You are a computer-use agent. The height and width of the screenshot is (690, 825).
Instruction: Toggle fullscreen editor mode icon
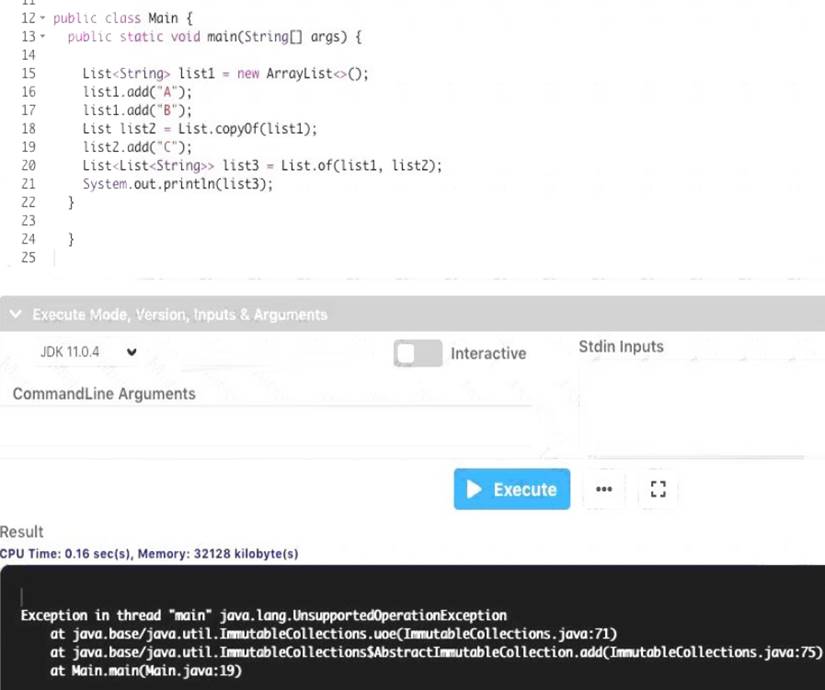click(x=658, y=489)
